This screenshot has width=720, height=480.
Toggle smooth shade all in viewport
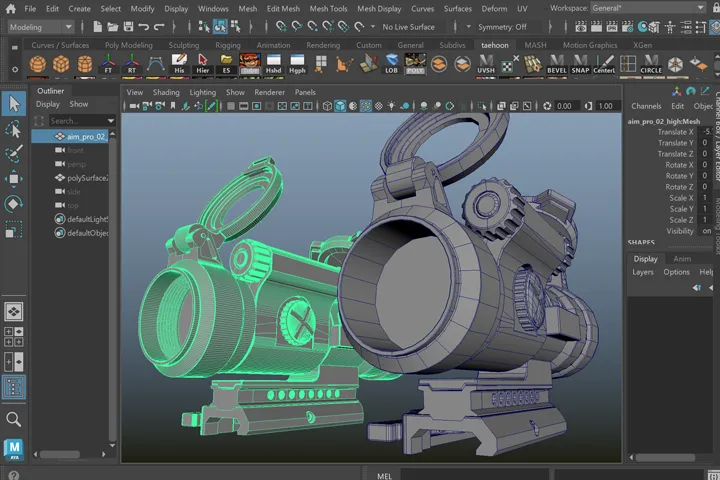pyautogui.click(x=340, y=106)
